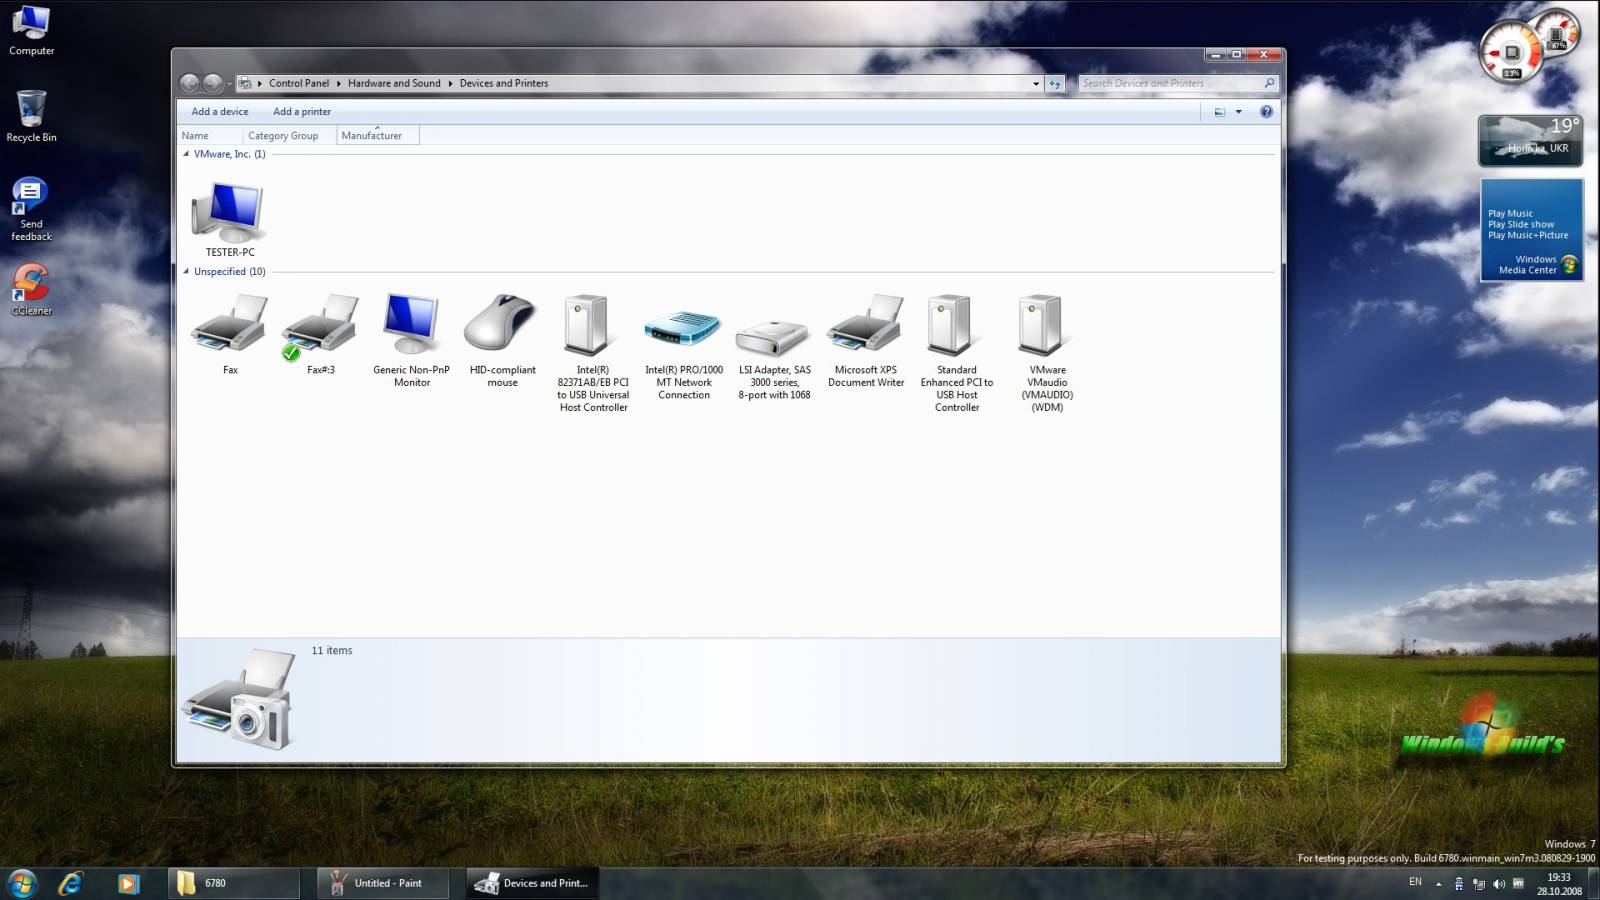Select VMware VMaudio (WDM) device

[x=1047, y=352]
